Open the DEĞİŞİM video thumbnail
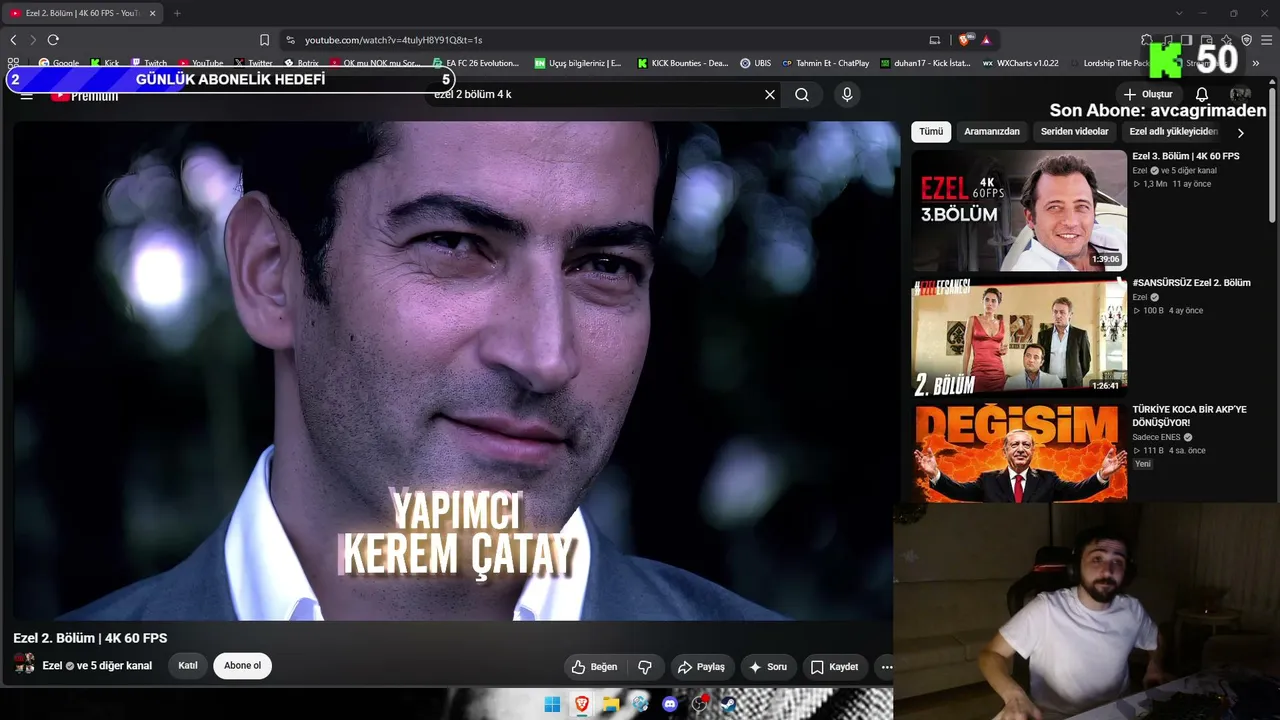 1019,453
